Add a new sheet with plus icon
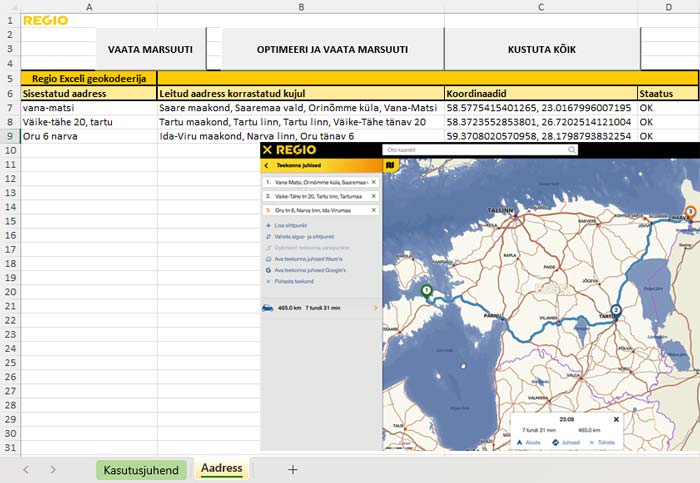700x483 pixels. click(293, 469)
